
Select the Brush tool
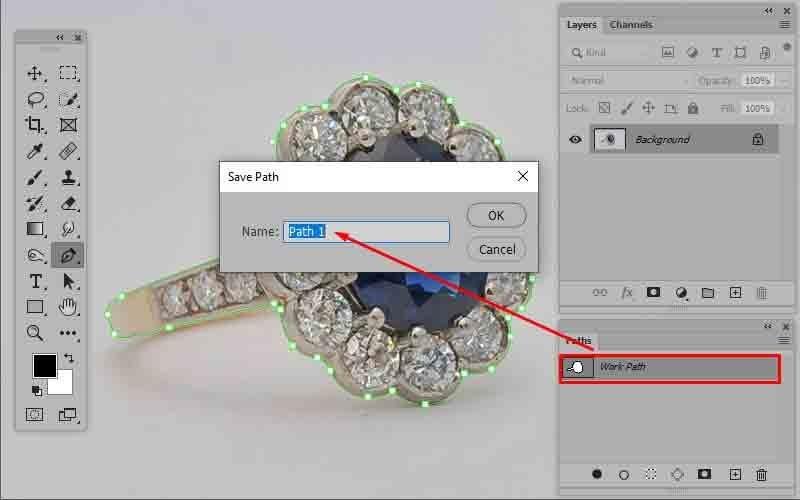click(x=35, y=178)
